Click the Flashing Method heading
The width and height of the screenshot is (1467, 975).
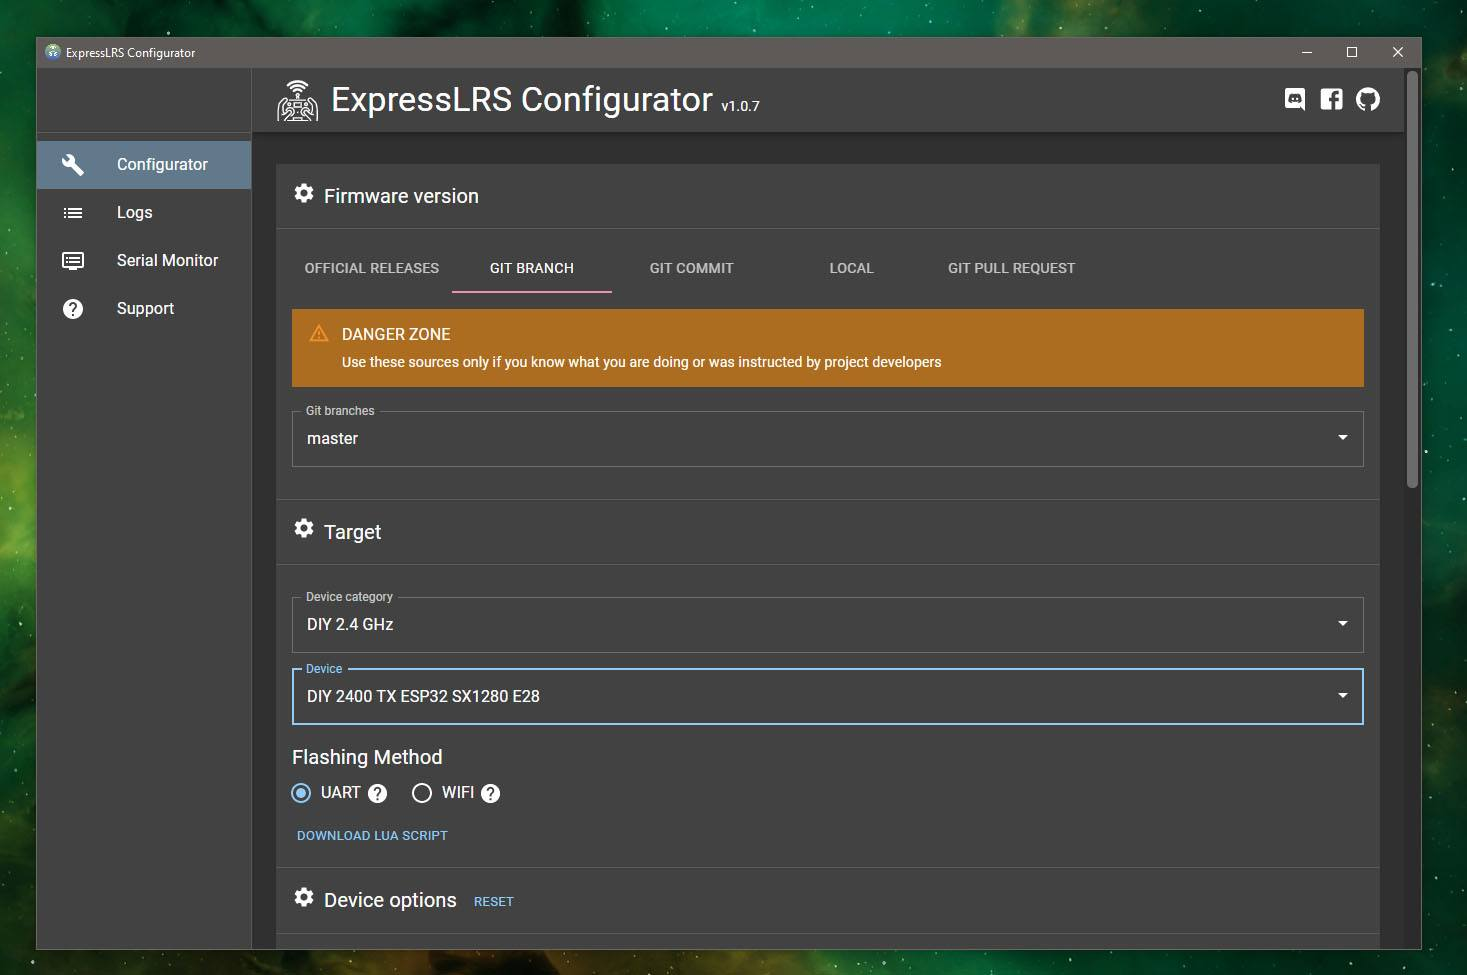pyautogui.click(x=367, y=757)
